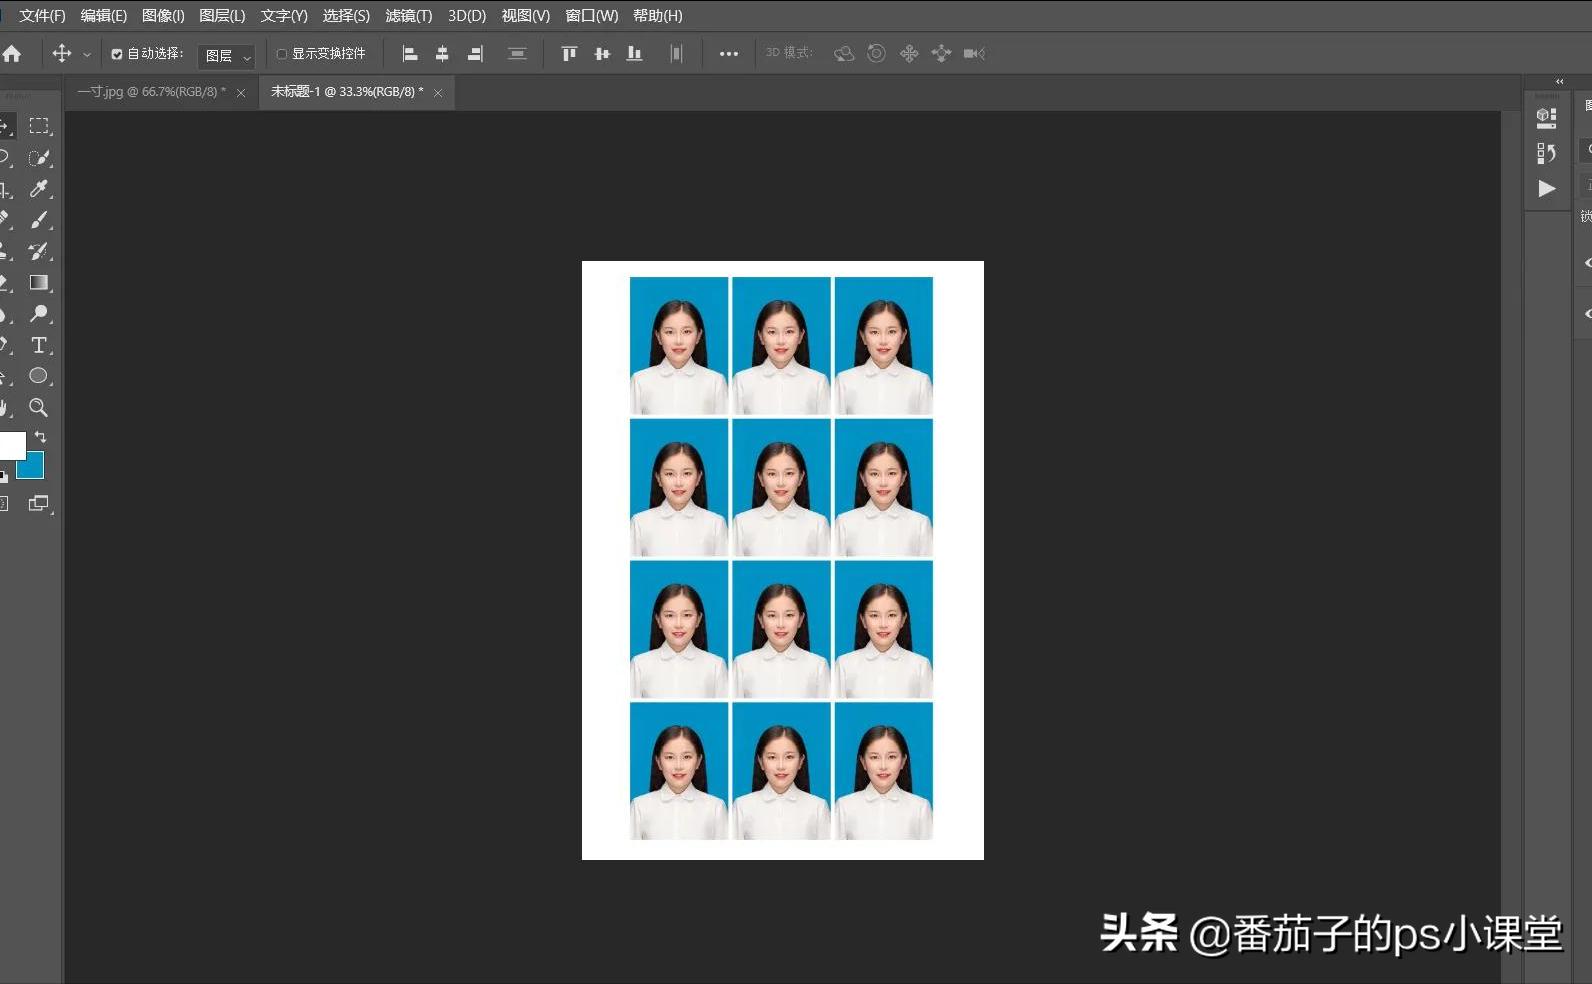
Task: Click the 3D slide icon
Action: point(941,54)
